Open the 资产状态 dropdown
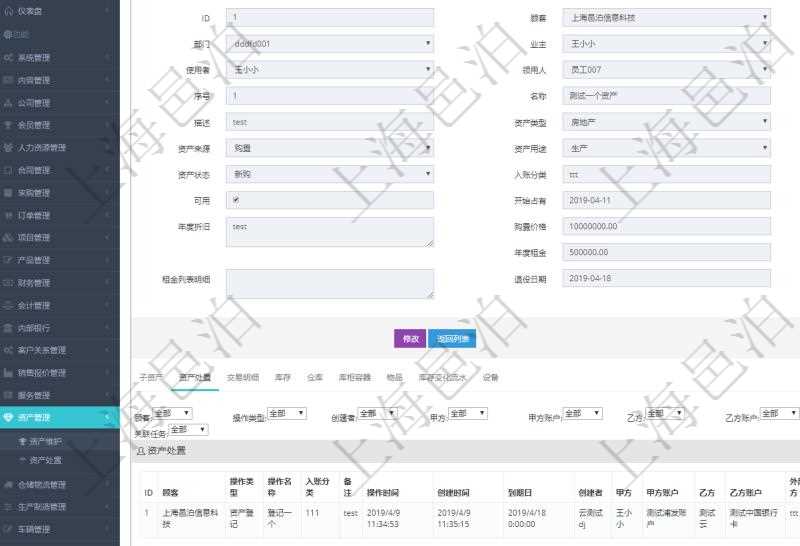Screen dimensions: 800x546 [x=330, y=174]
